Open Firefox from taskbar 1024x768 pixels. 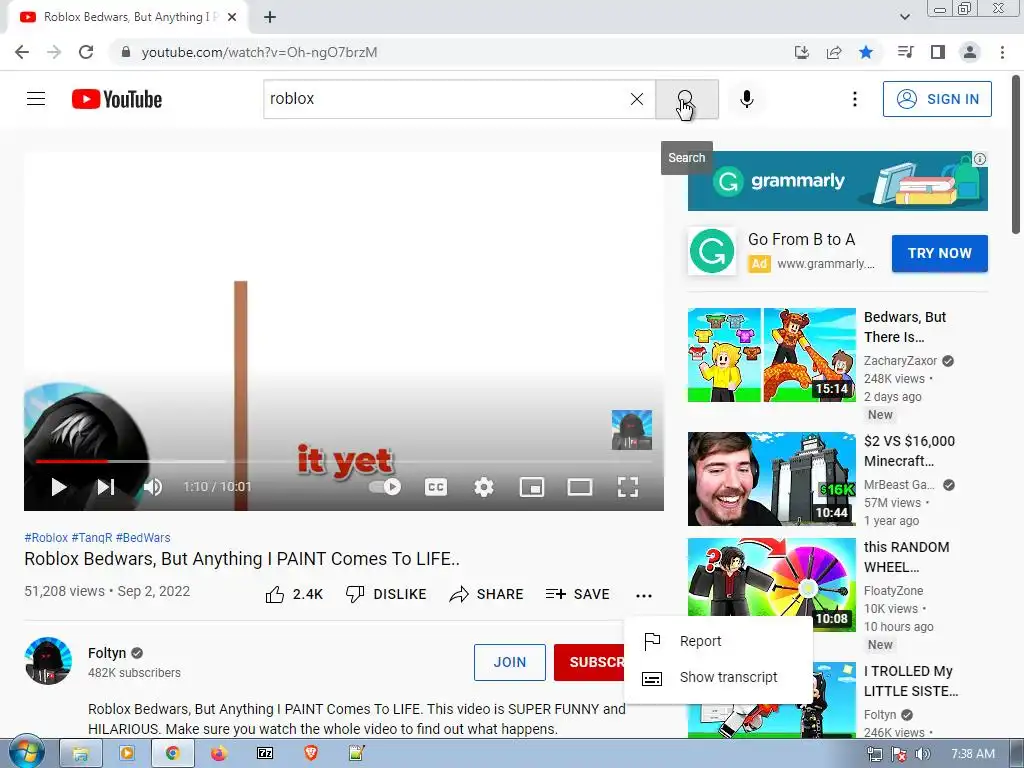218,754
